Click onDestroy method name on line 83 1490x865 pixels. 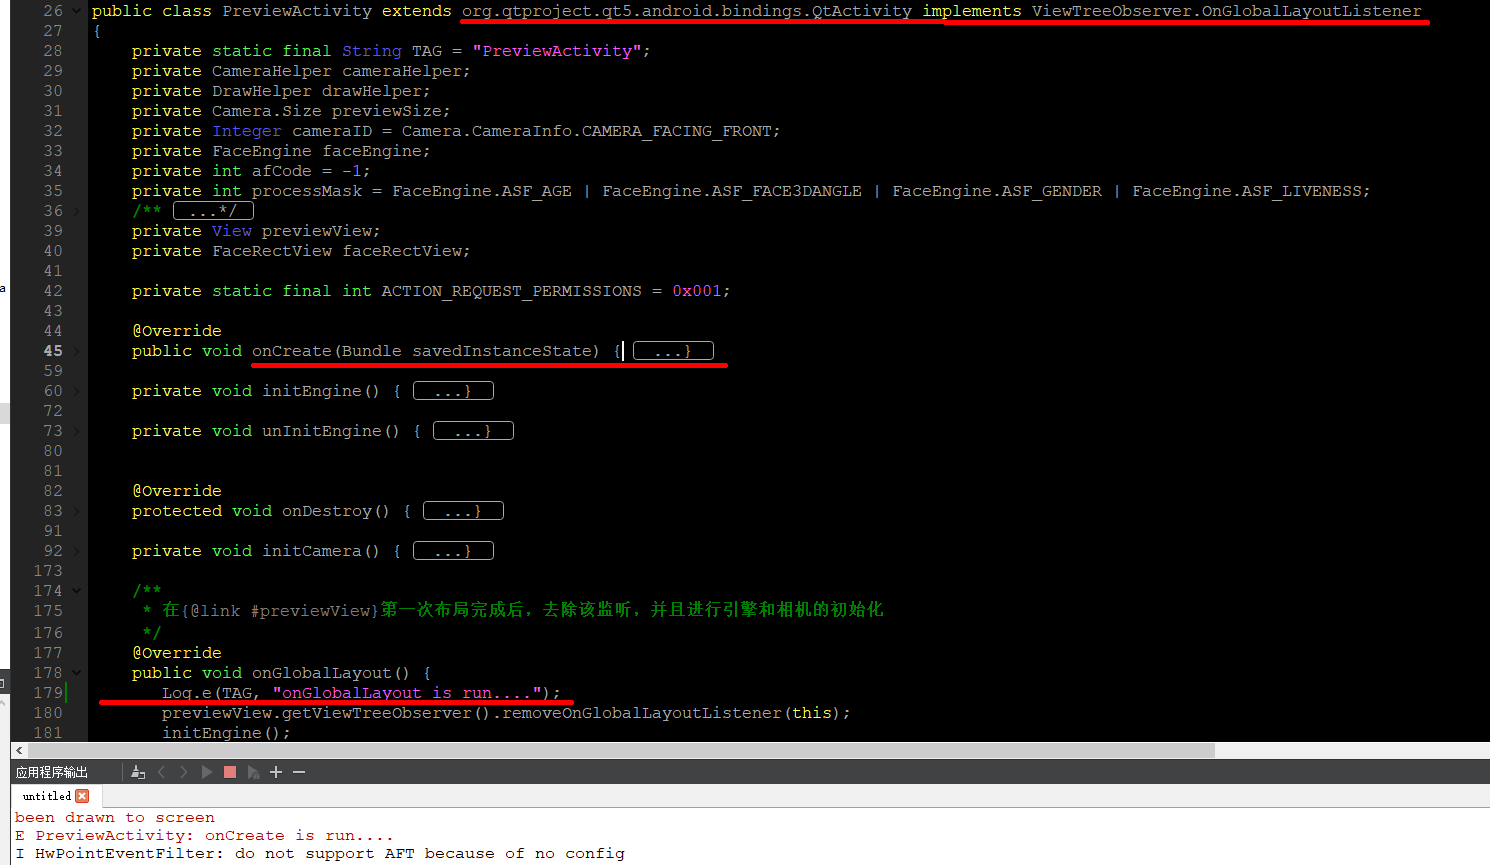tap(327, 511)
